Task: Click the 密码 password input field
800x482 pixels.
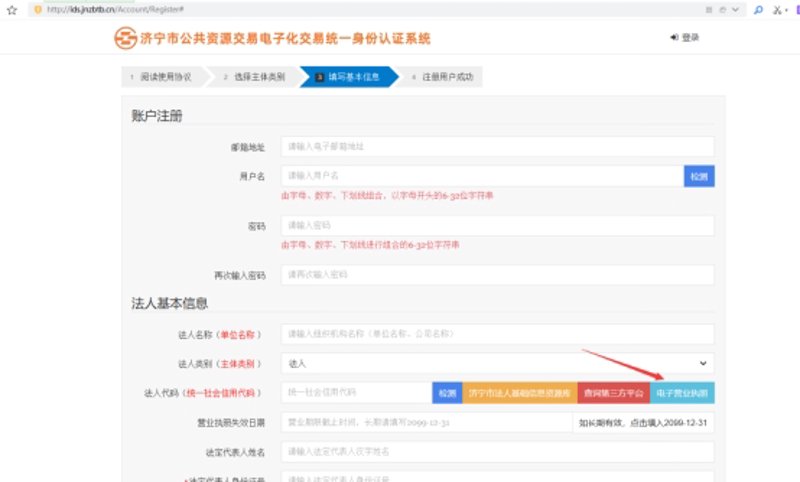Action: (x=497, y=225)
